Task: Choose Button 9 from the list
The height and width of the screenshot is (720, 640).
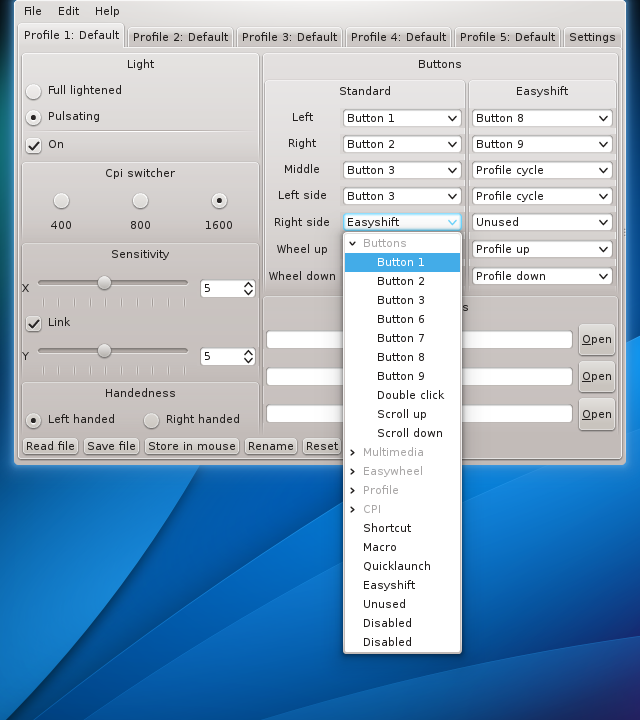Action: (402, 377)
